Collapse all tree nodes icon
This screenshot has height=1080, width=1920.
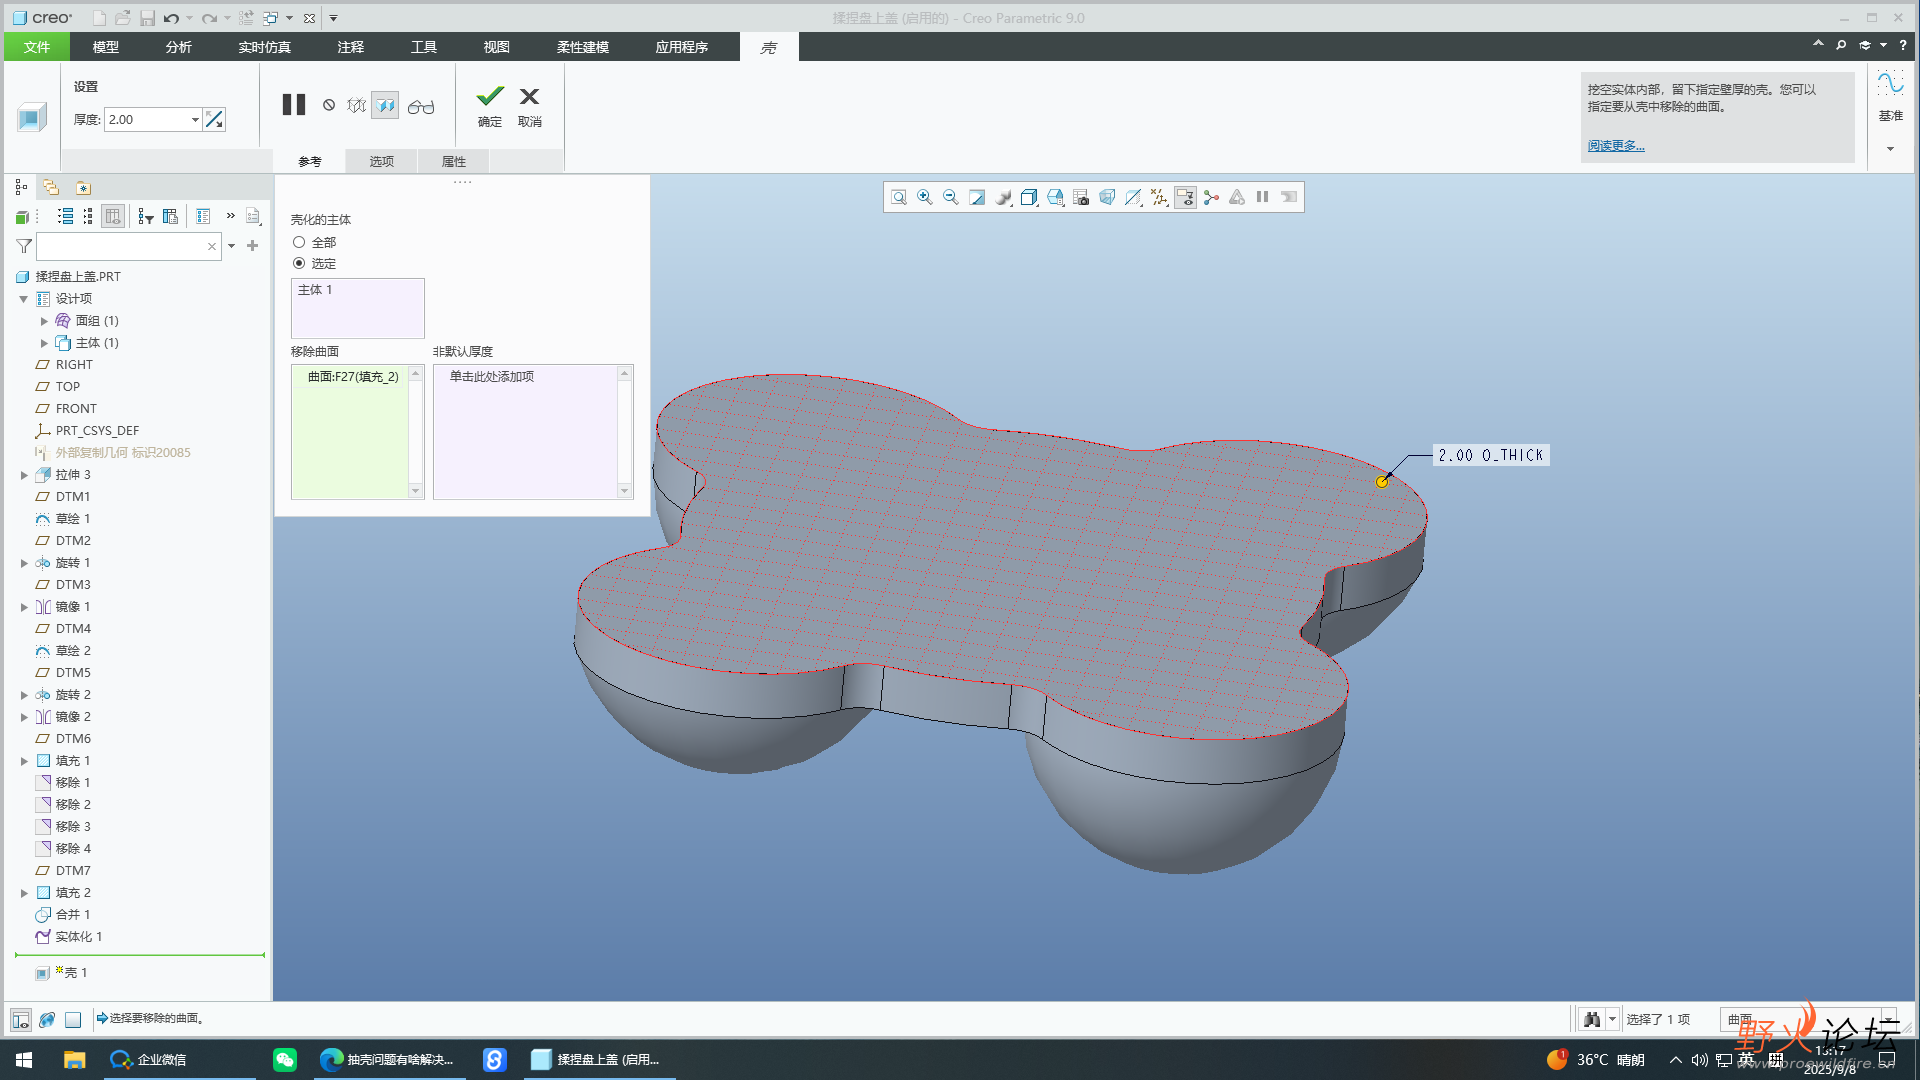88,216
